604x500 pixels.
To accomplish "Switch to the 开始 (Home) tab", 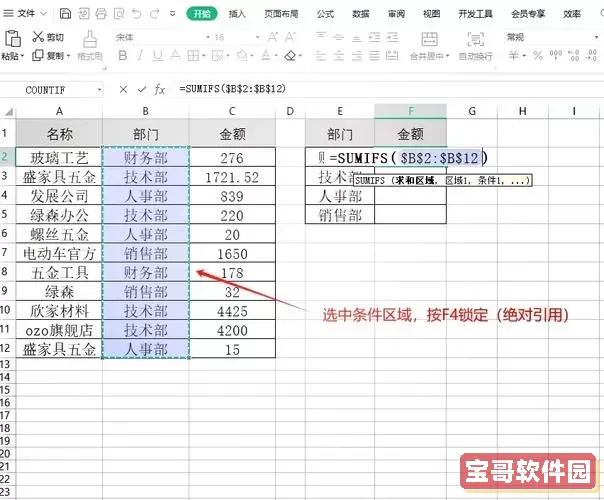I will [202, 14].
